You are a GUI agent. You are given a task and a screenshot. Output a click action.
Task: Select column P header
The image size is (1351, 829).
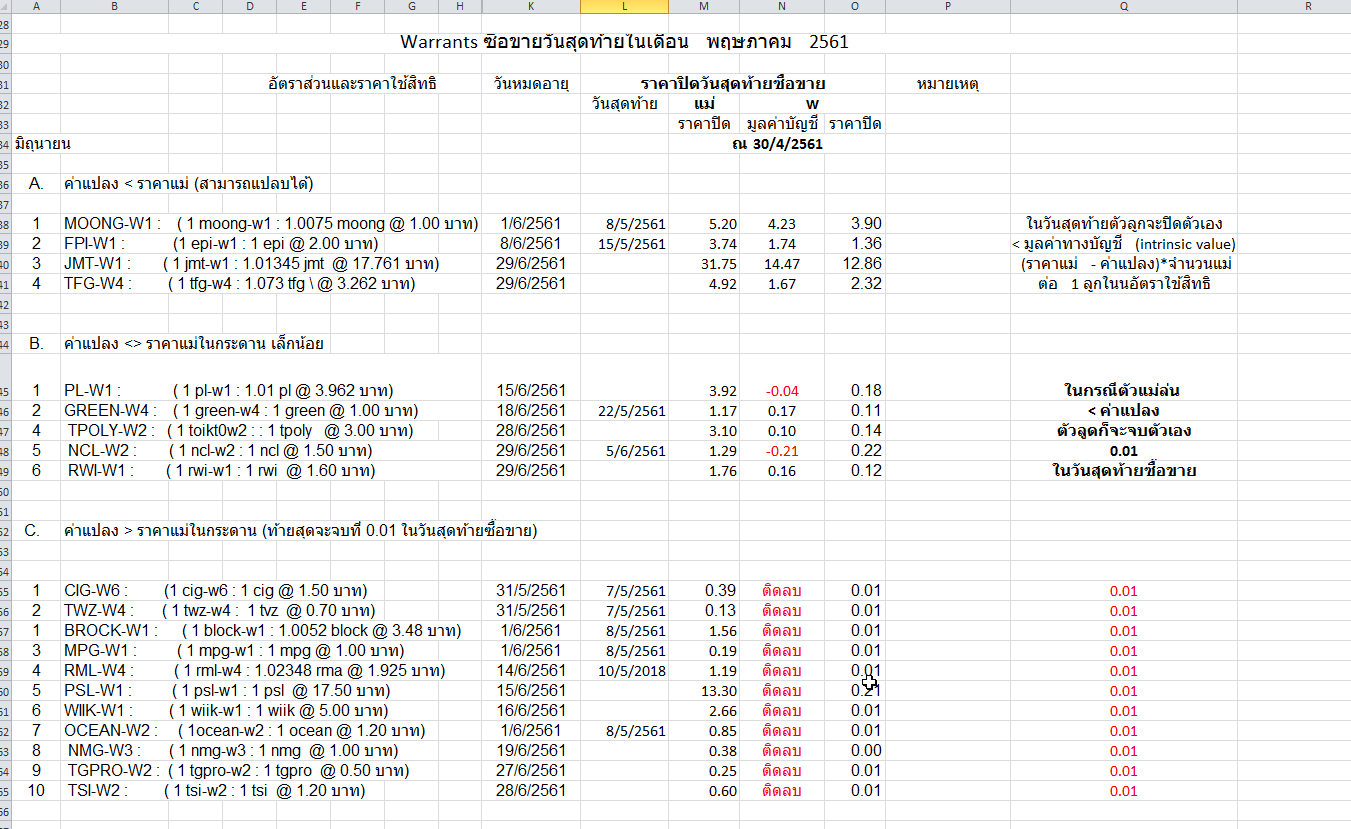[x=947, y=7]
